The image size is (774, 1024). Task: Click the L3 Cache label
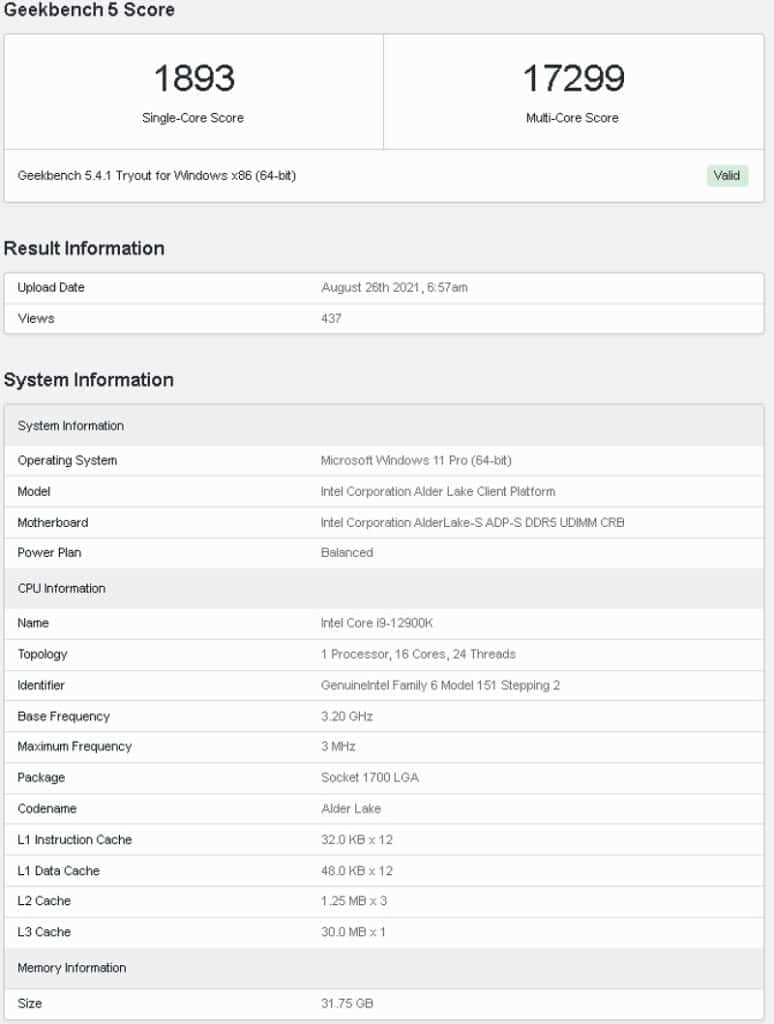coord(44,932)
